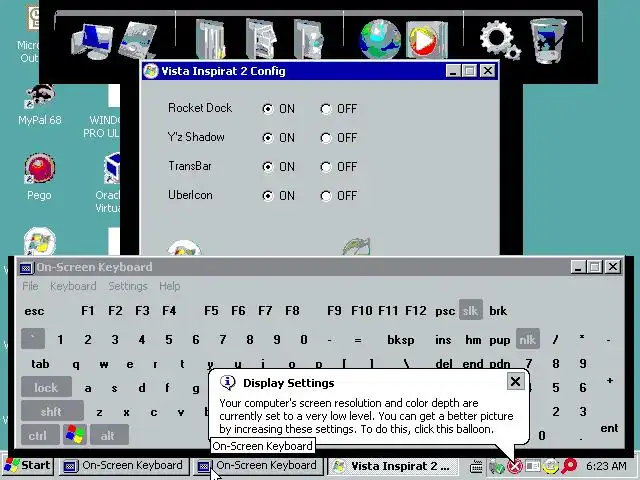Open the MyPal 68 desktop icon

tap(40, 105)
